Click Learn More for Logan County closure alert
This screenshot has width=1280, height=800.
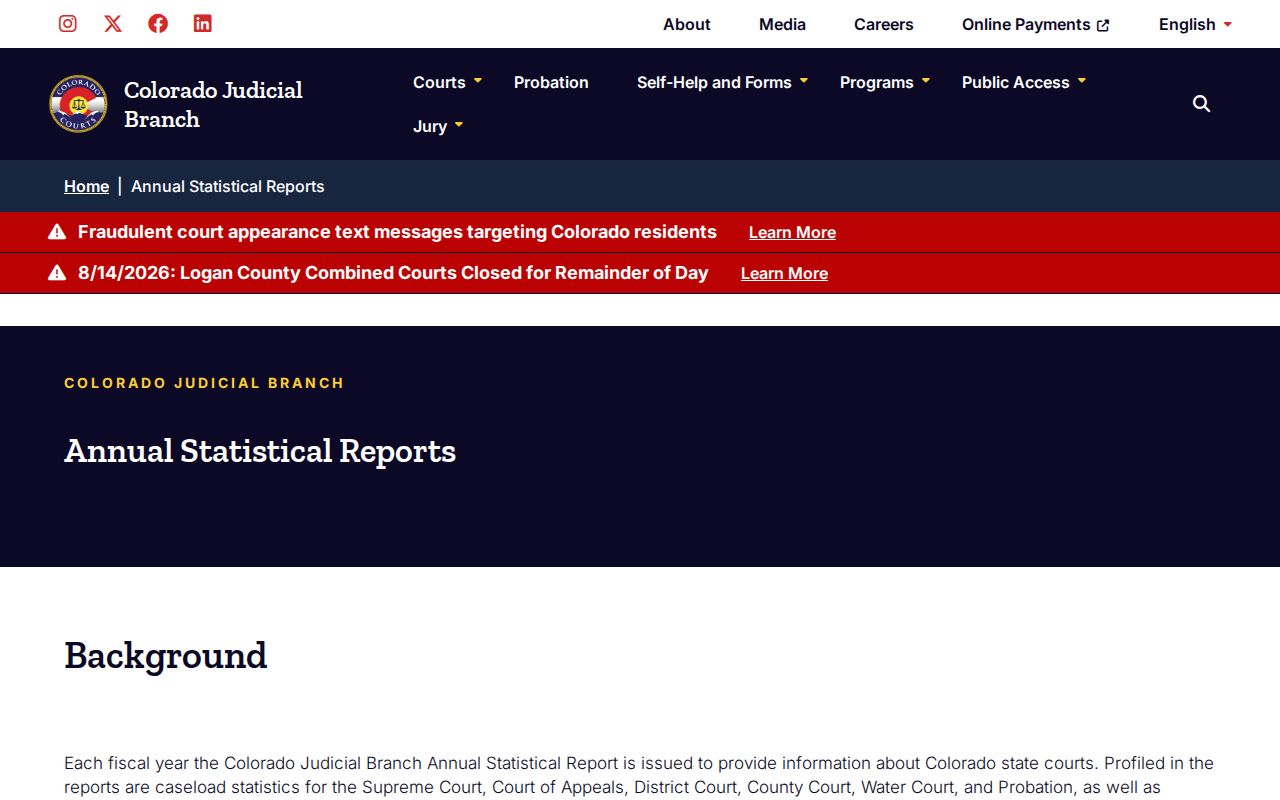pyautogui.click(x=784, y=273)
